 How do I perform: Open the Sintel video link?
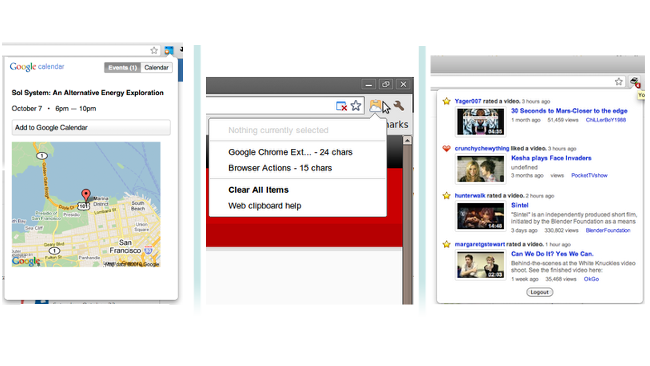tap(519, 205)
